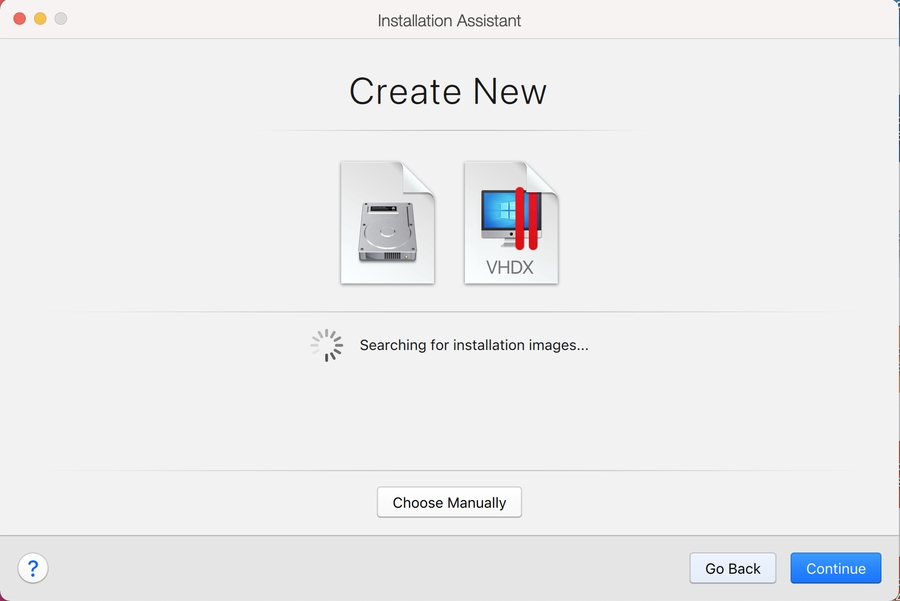
Task: Click the VHDX virtual disk file icon
Action: pos(510,222)
